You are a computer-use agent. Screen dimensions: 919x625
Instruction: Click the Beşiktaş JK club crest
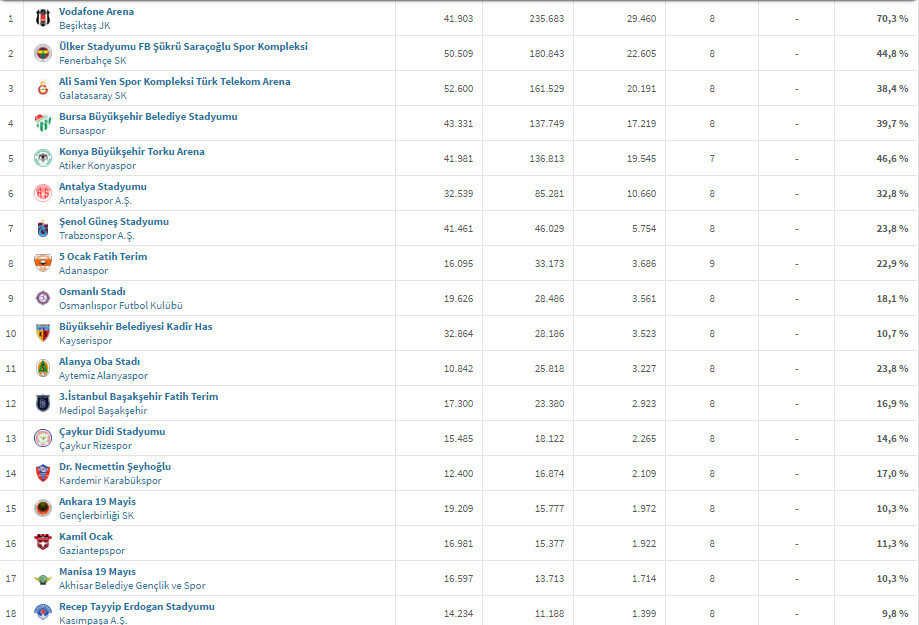[x=43, y=18]
